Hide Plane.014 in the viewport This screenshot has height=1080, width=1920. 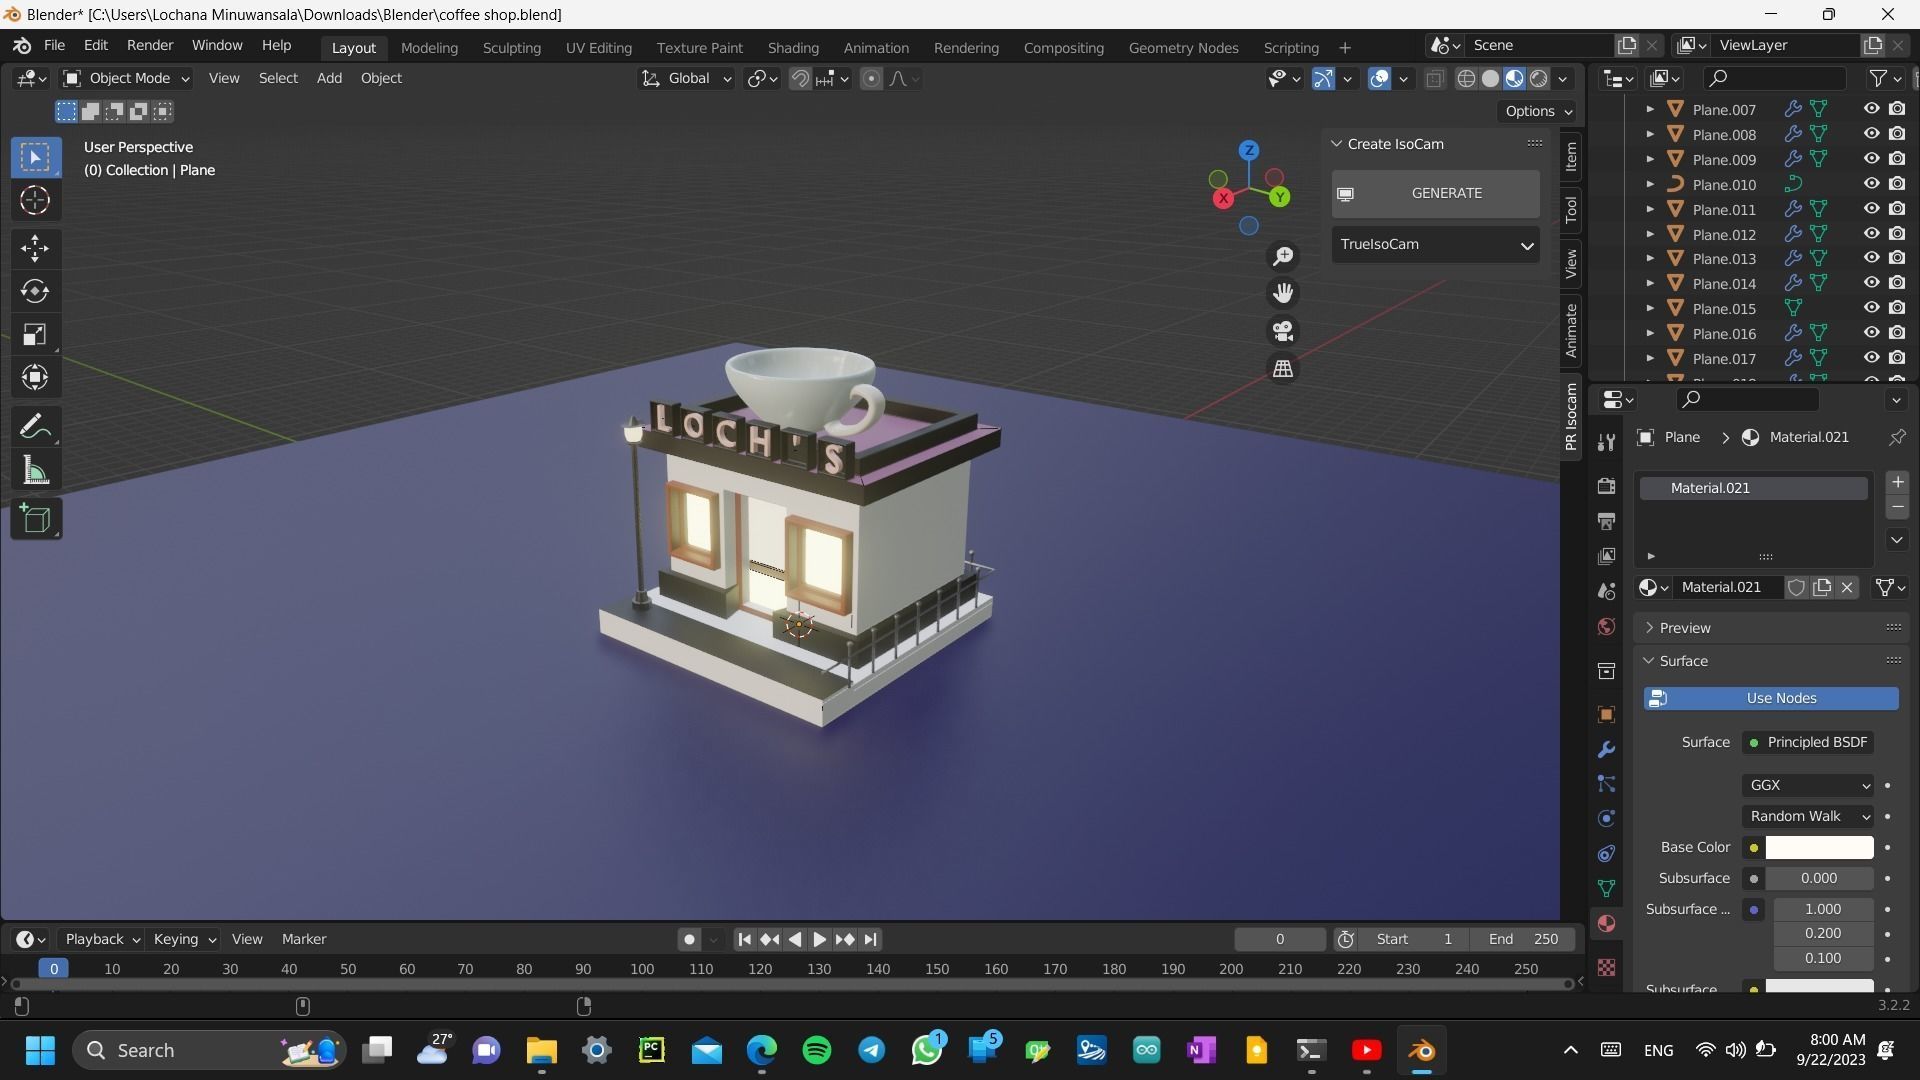point(1871,283)
